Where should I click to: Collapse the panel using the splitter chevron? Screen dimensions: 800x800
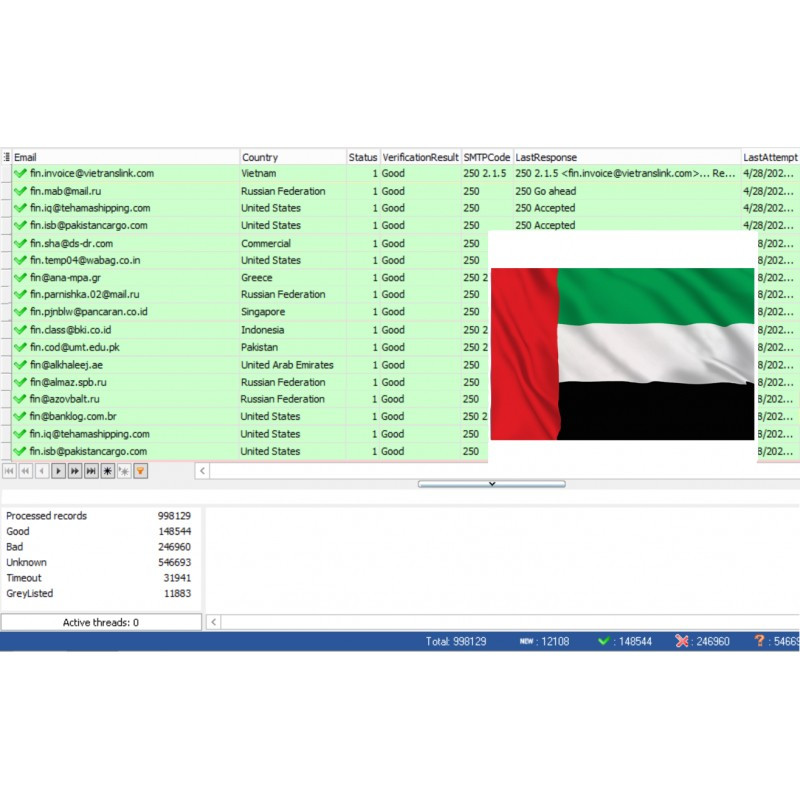(x=491, y=484)
